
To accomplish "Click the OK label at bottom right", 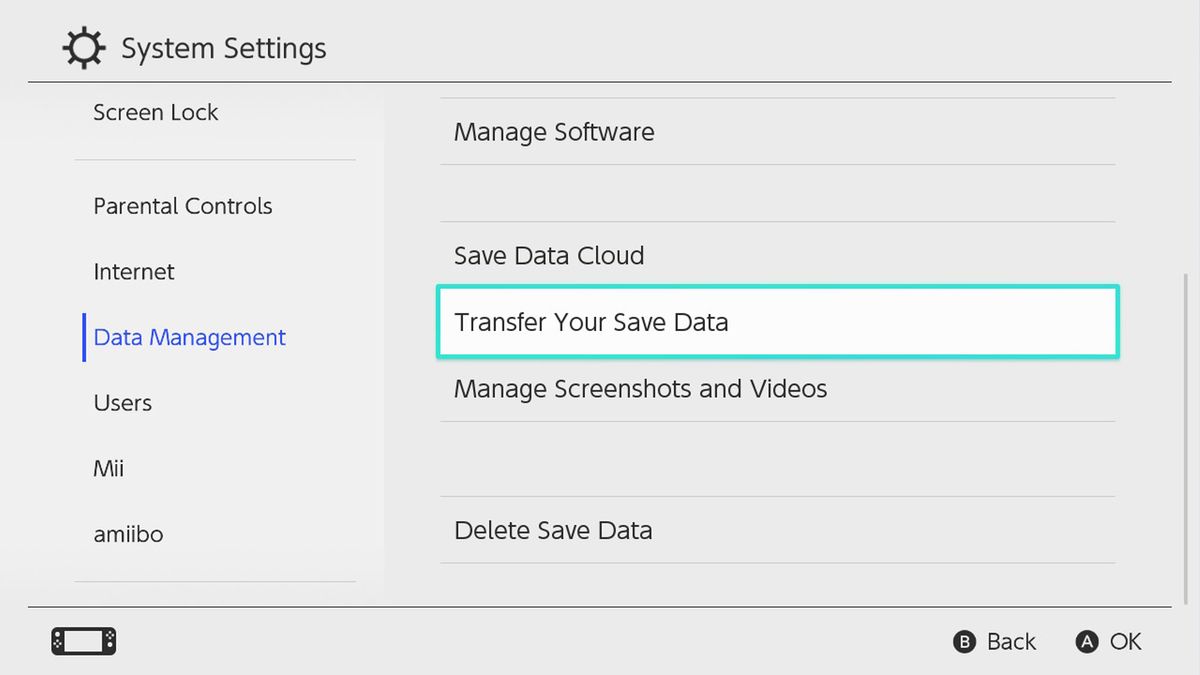I will pos(1125,641).
